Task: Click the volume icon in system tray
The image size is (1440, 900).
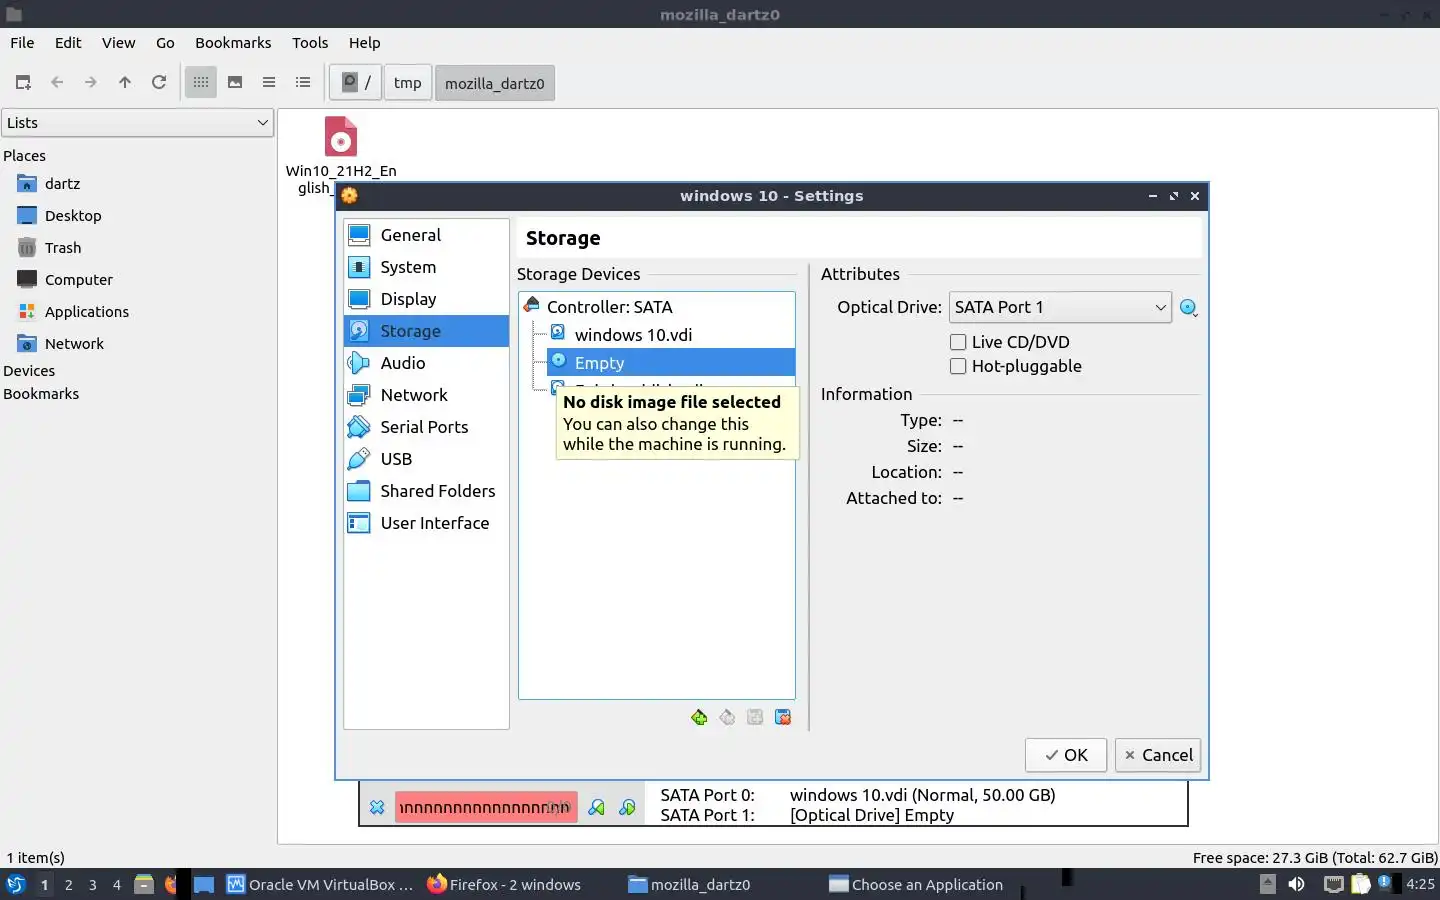Action: pyautogui.click(x=1296, y=884)
